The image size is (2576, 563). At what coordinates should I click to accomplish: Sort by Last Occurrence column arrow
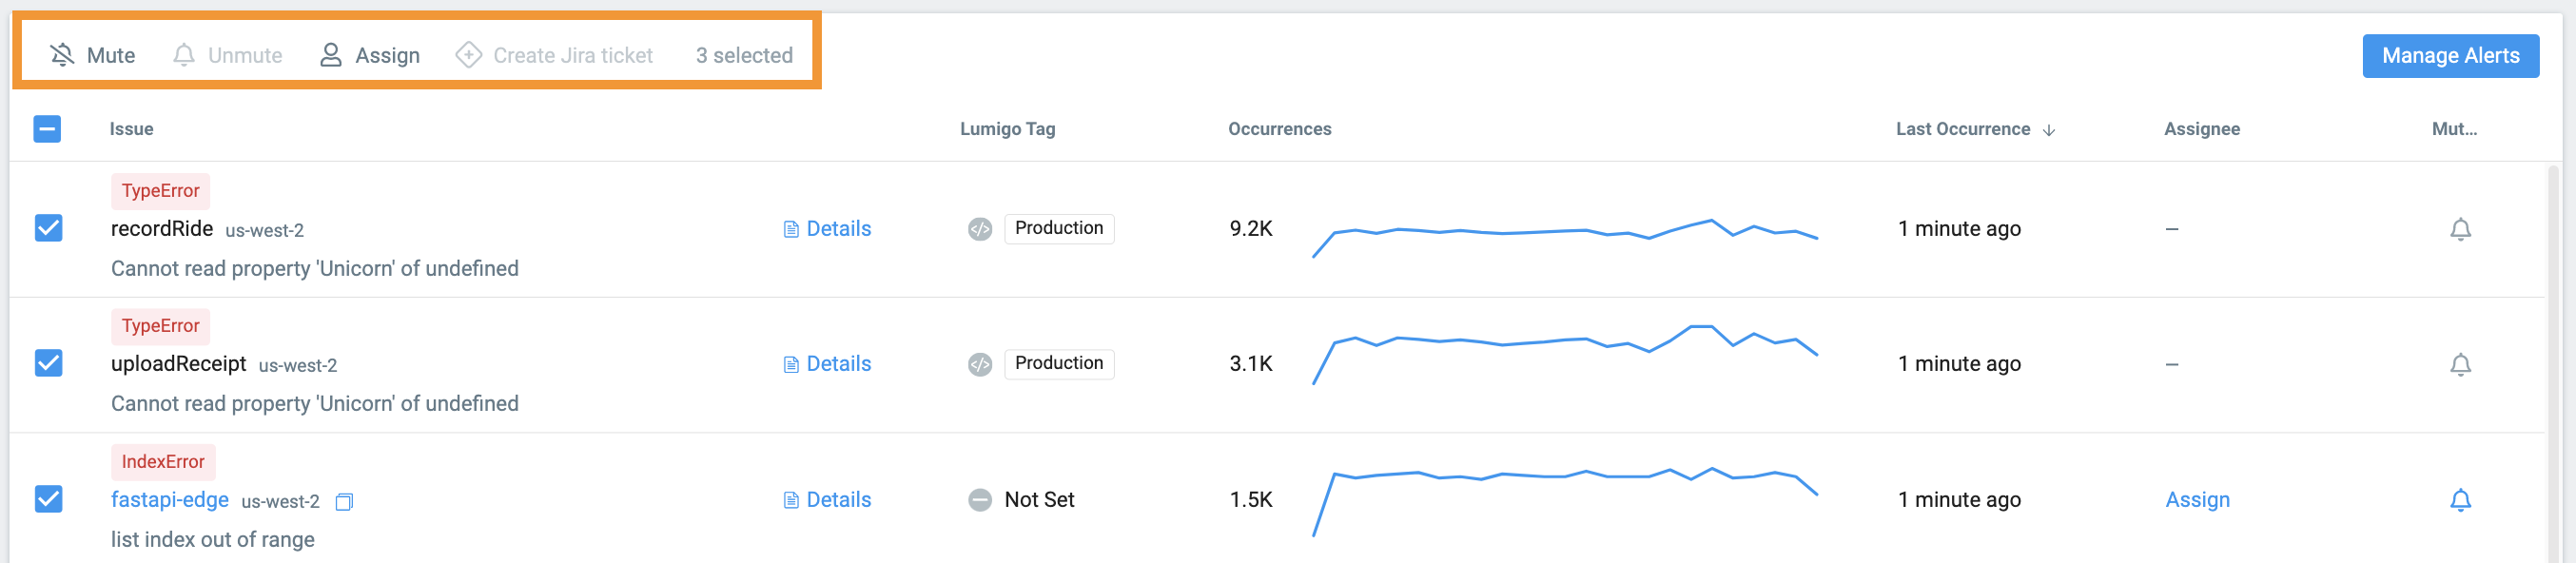pos(2048,130)
